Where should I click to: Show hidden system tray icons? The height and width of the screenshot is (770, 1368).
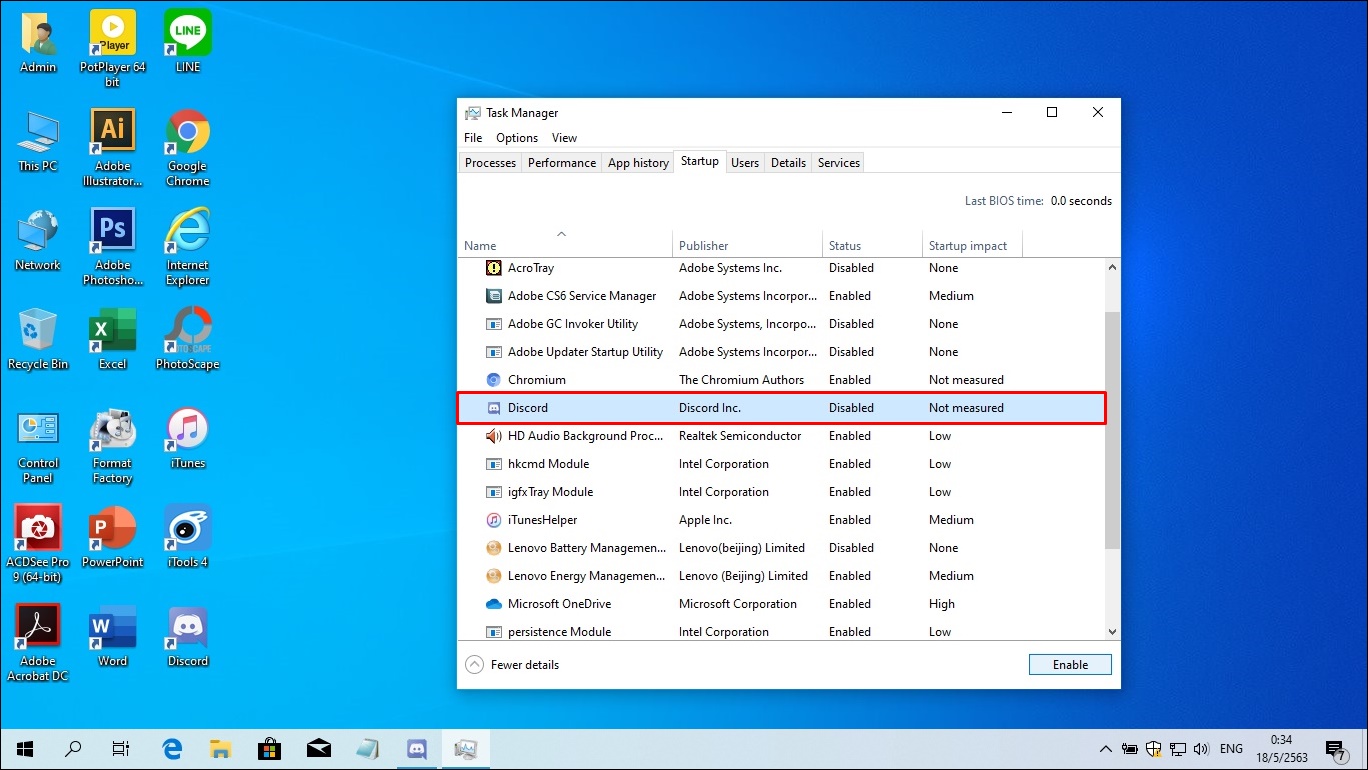pyautogui.click(x=1105, y=749)
